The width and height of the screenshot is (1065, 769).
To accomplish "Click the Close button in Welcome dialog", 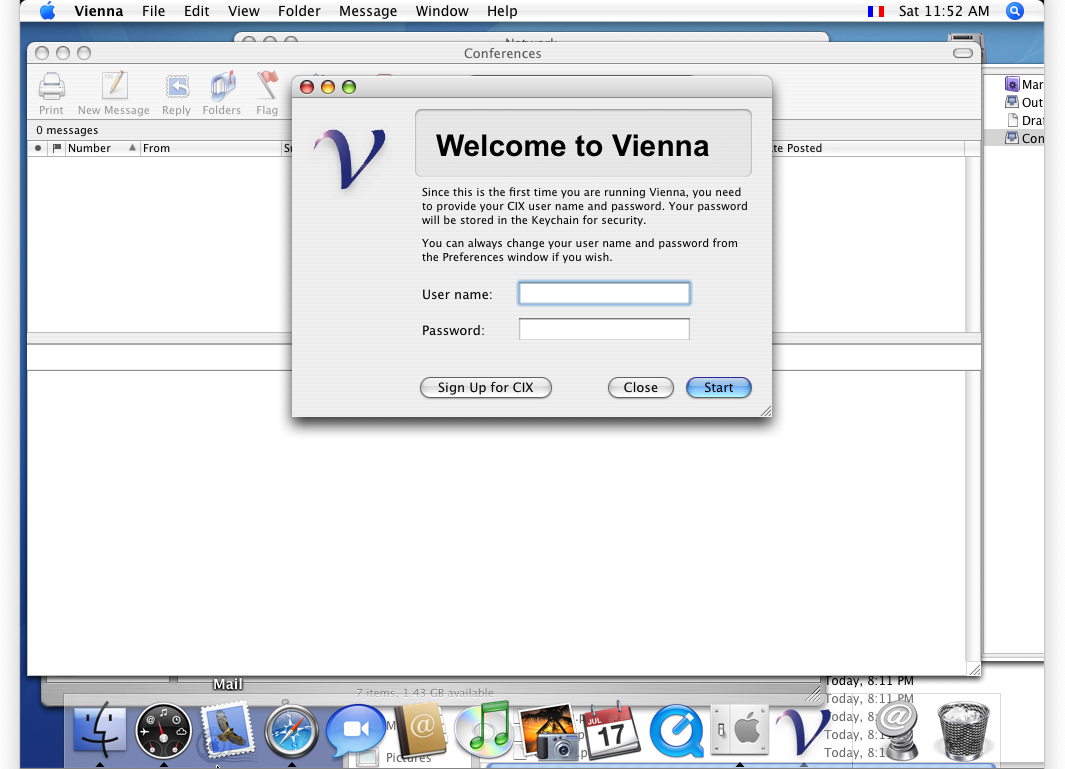I will click(x=640, y=387).
